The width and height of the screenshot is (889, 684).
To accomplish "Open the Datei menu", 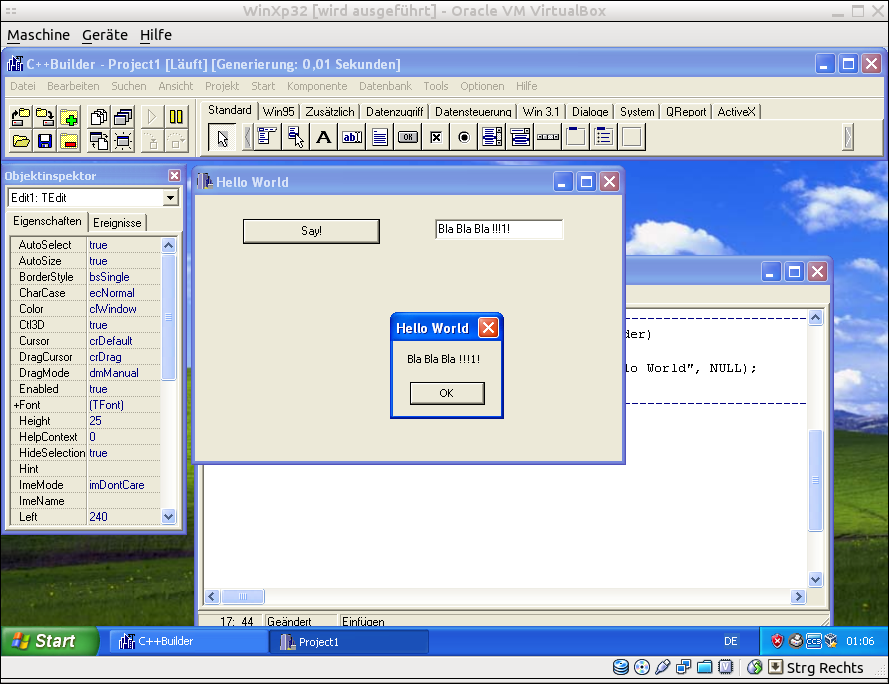I will [x=23, y=86].
